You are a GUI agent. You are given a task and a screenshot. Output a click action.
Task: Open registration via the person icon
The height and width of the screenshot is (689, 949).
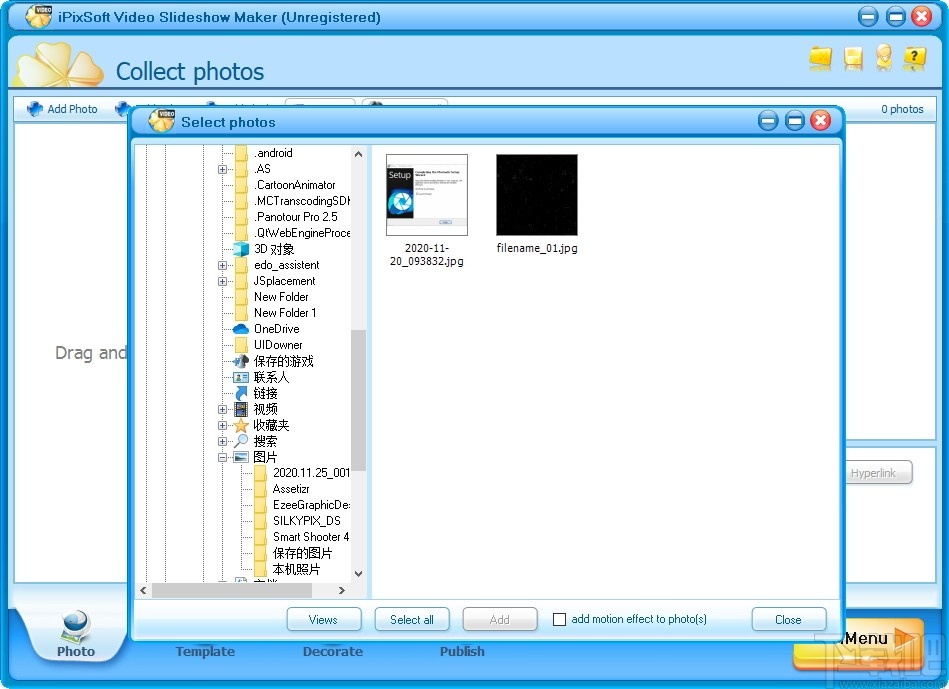(x=884, y=59)
